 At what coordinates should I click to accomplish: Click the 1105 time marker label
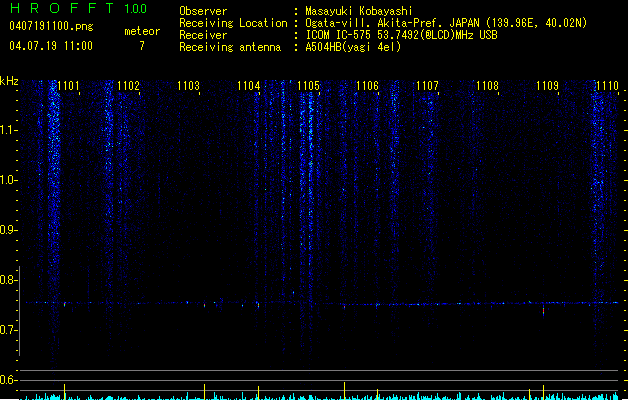[308, 86]
